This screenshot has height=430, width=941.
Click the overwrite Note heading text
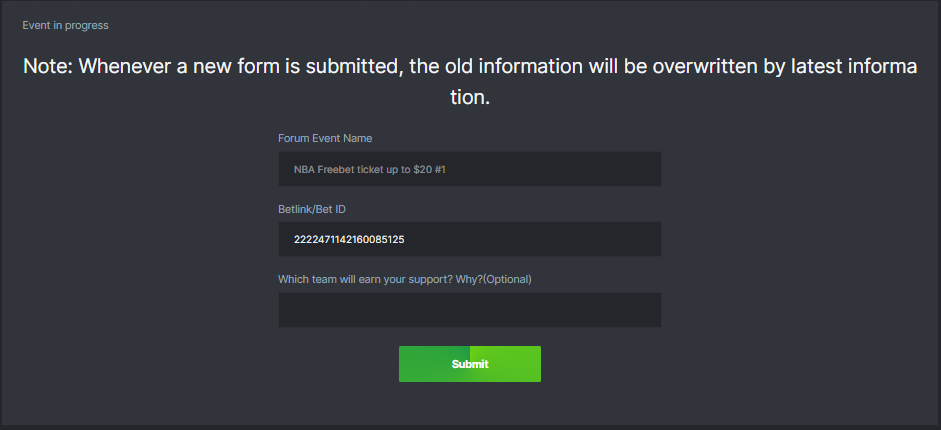click(469, 67)
